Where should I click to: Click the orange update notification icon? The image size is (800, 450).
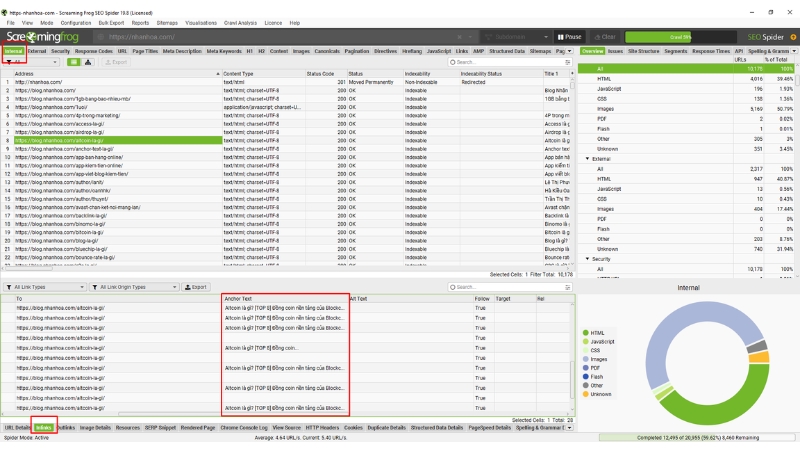(x=793, y=37)
